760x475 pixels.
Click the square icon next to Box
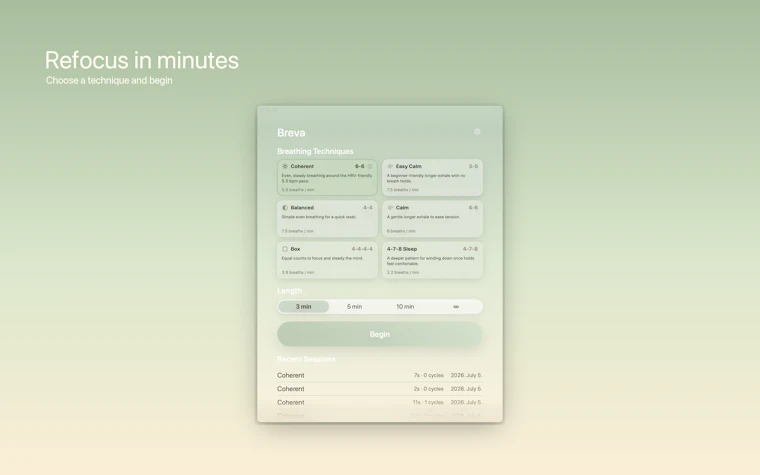click(x=285, y=249)
